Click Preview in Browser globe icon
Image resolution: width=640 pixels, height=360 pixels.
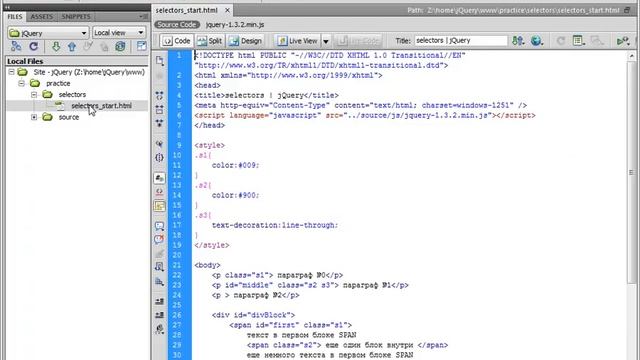point(537,40)
